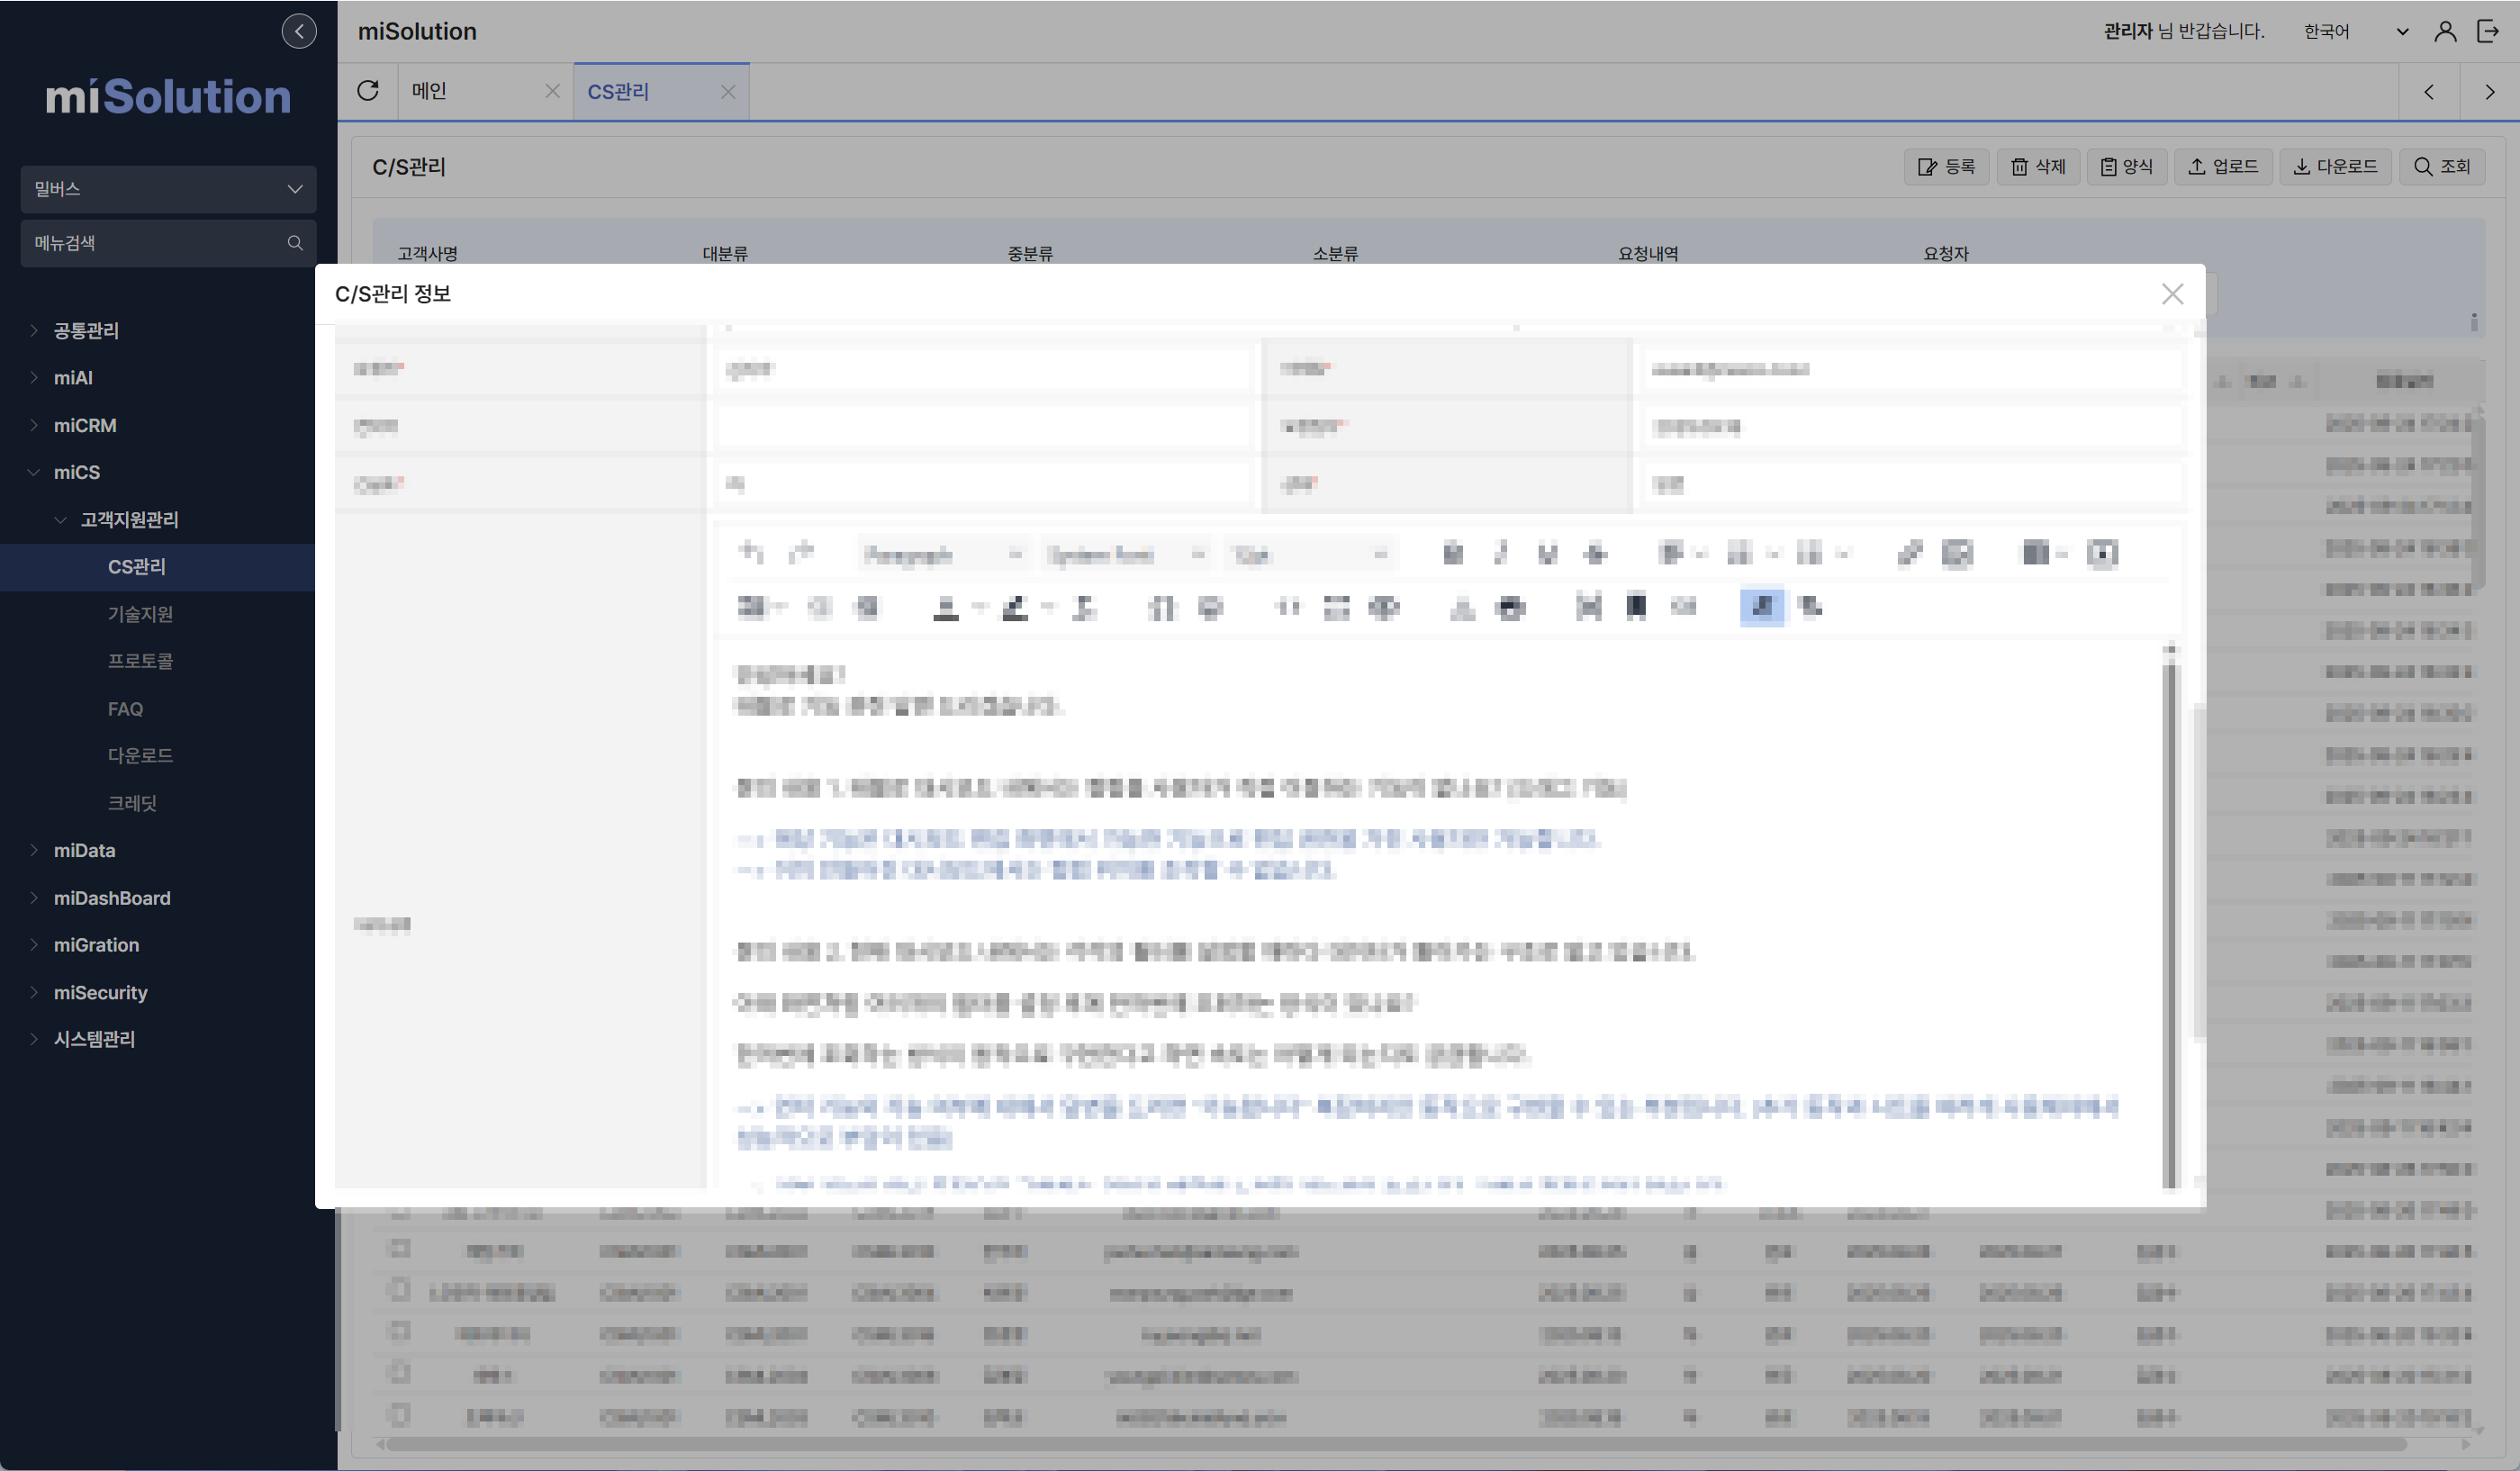The width and height of the screenshot is (2520, 1471).
Task: Toggle bold formatting in the editor
Action: tap(1453, 553)
